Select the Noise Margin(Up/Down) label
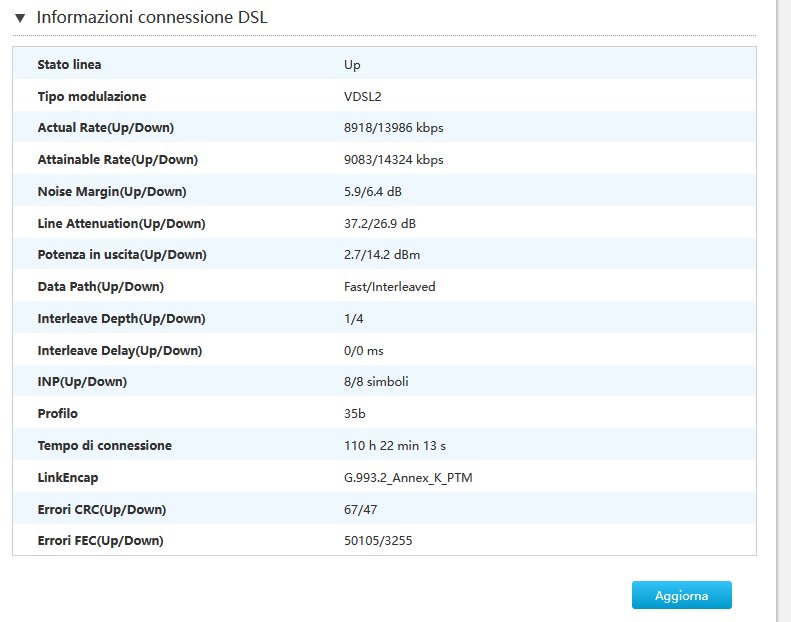Viewport: 791px width, 622px height. pyautogui.click(x=111, y=192)
